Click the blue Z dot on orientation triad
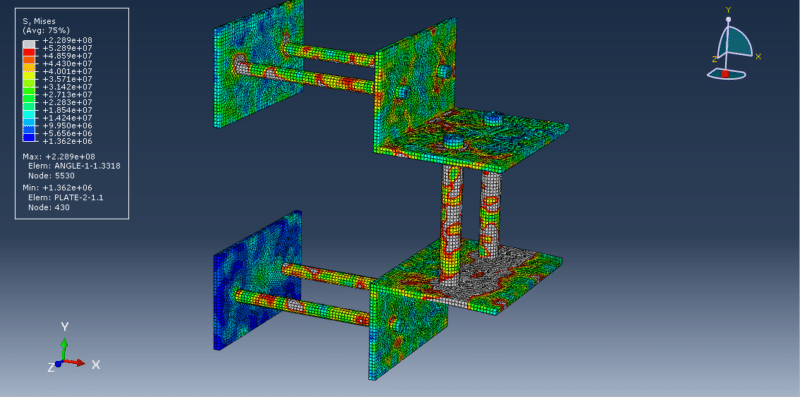Screen dimensions: 800x397 [x=59, y=364]
